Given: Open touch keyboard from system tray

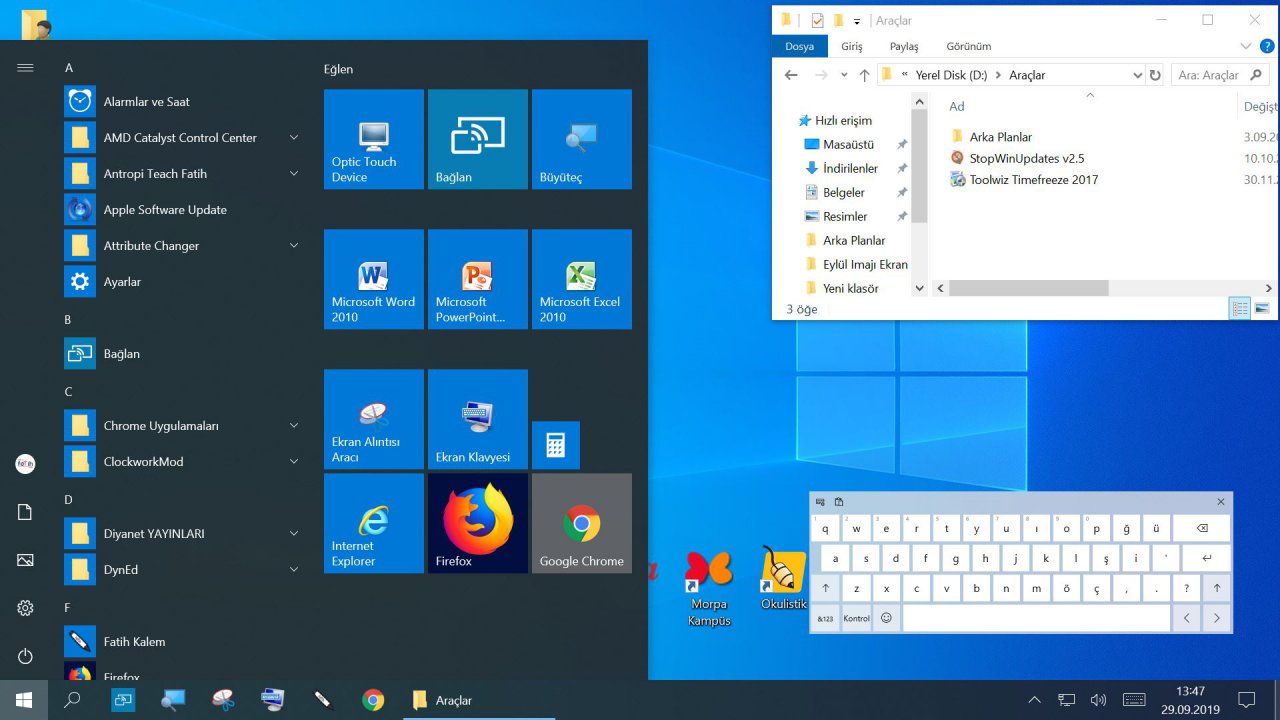Looking at the screenshot, I should tap(1134, 700).
